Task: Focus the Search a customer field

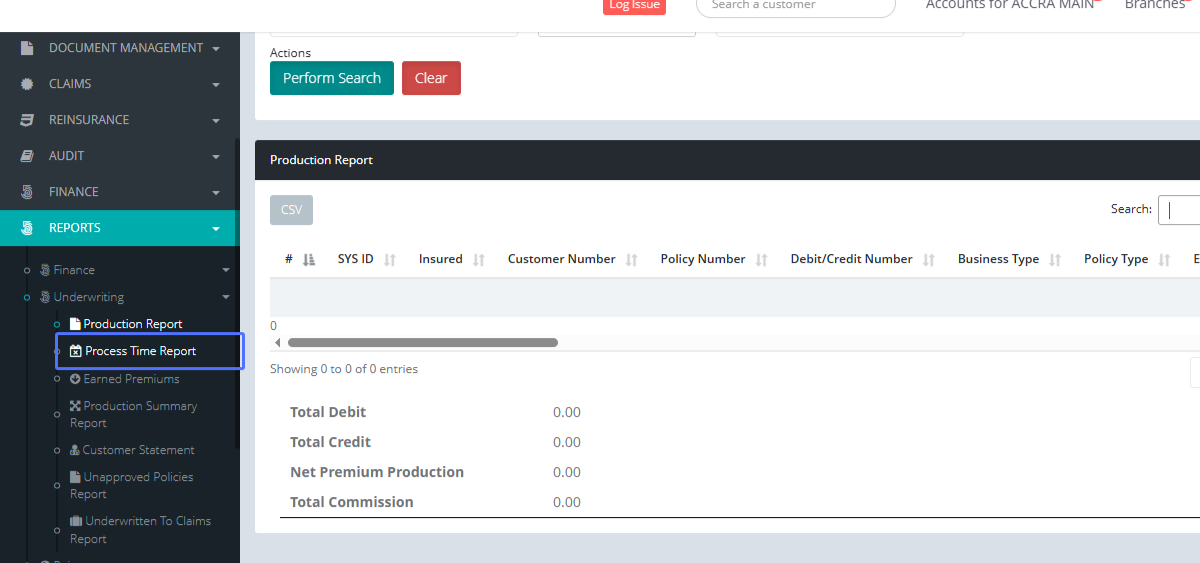Action: pyautogui.click(x=795, y=5)
